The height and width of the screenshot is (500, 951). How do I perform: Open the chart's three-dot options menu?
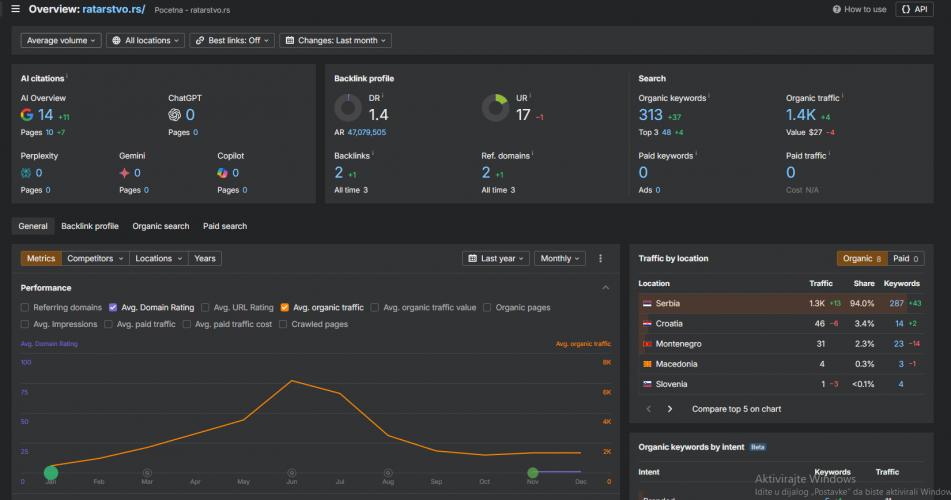600,258
